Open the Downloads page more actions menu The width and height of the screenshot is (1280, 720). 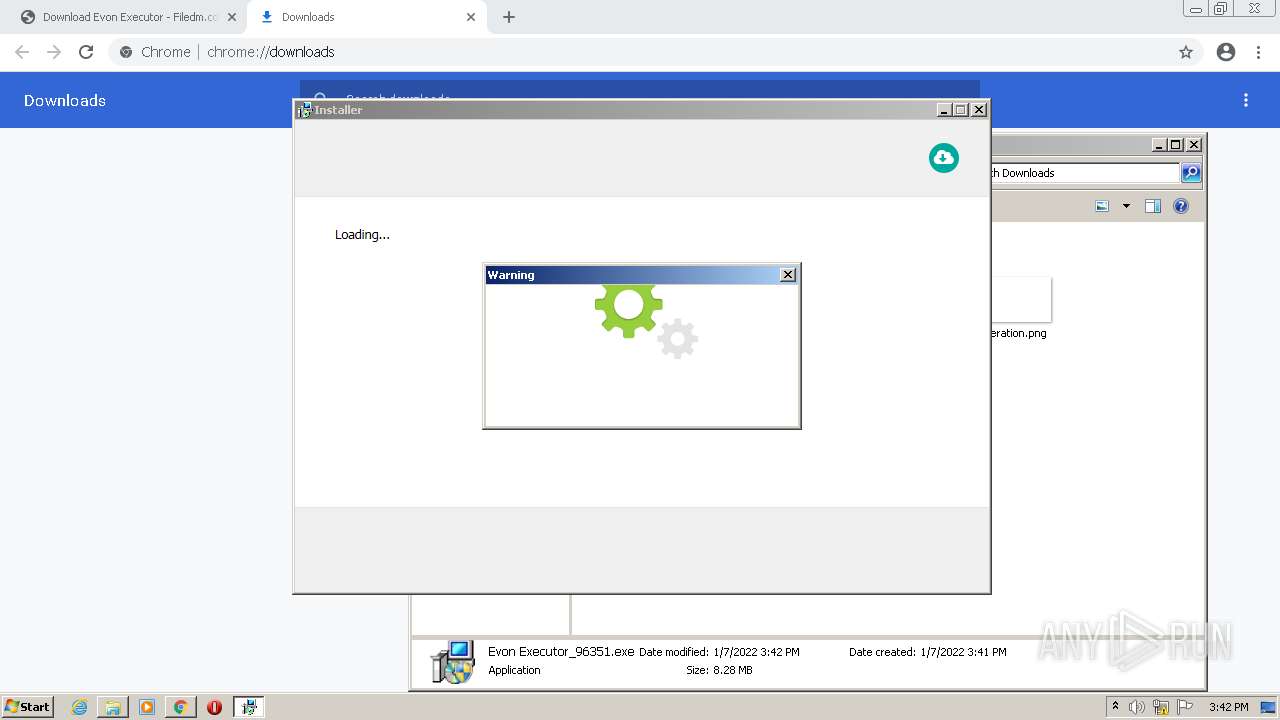1246,100
